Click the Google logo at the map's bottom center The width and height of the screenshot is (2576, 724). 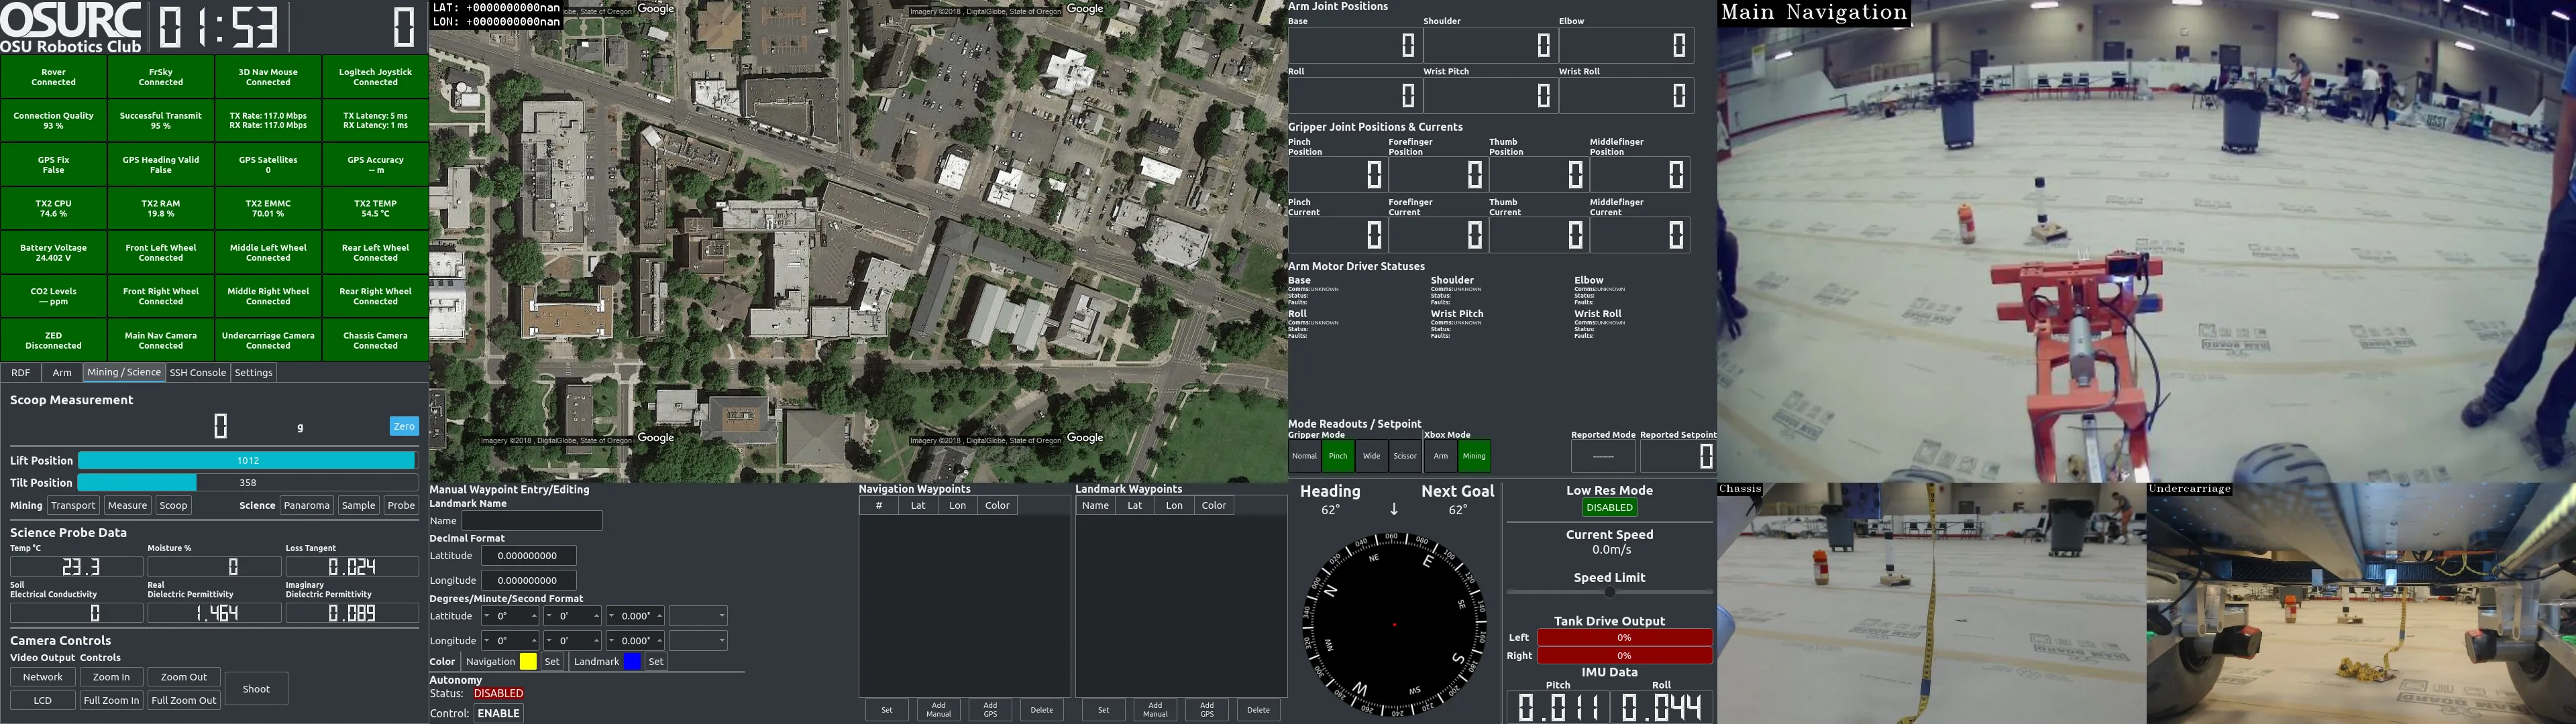655,438
